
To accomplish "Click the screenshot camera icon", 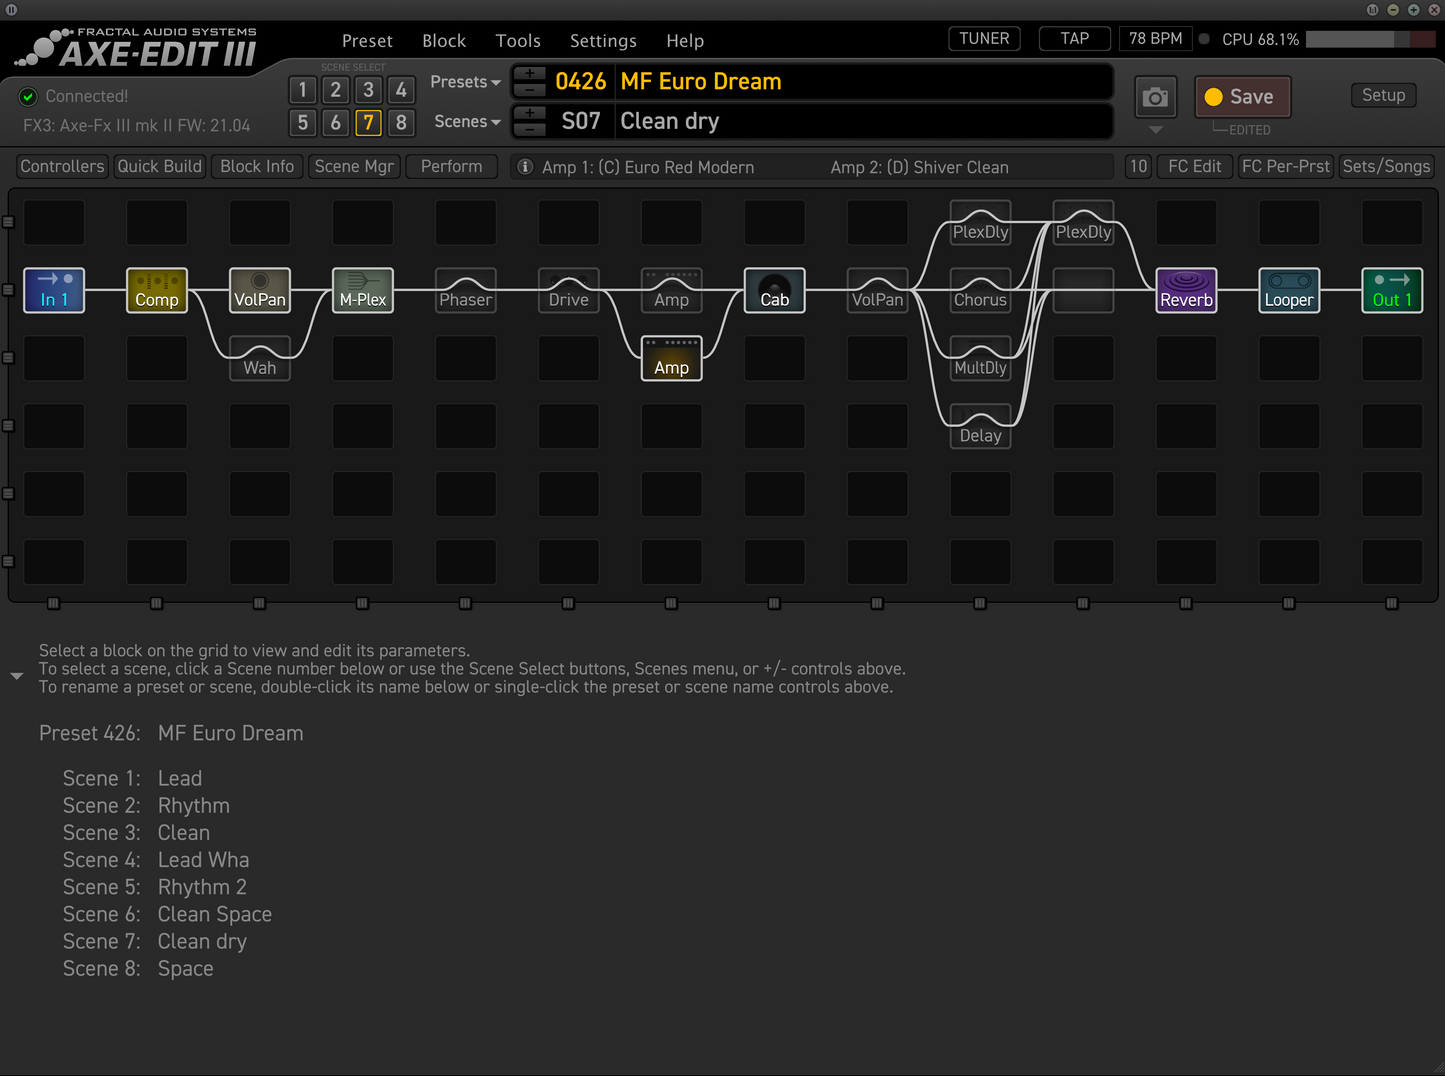I will tap(1155, 97).
